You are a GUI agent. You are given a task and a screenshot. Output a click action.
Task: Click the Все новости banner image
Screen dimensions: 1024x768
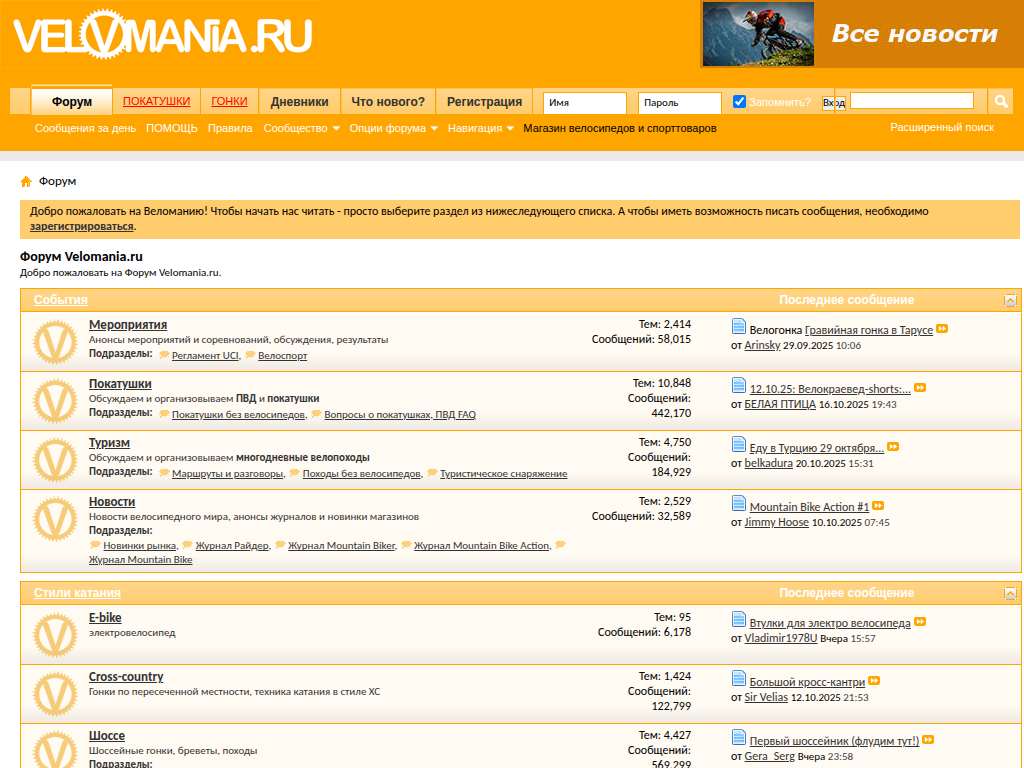pos(860,34)
